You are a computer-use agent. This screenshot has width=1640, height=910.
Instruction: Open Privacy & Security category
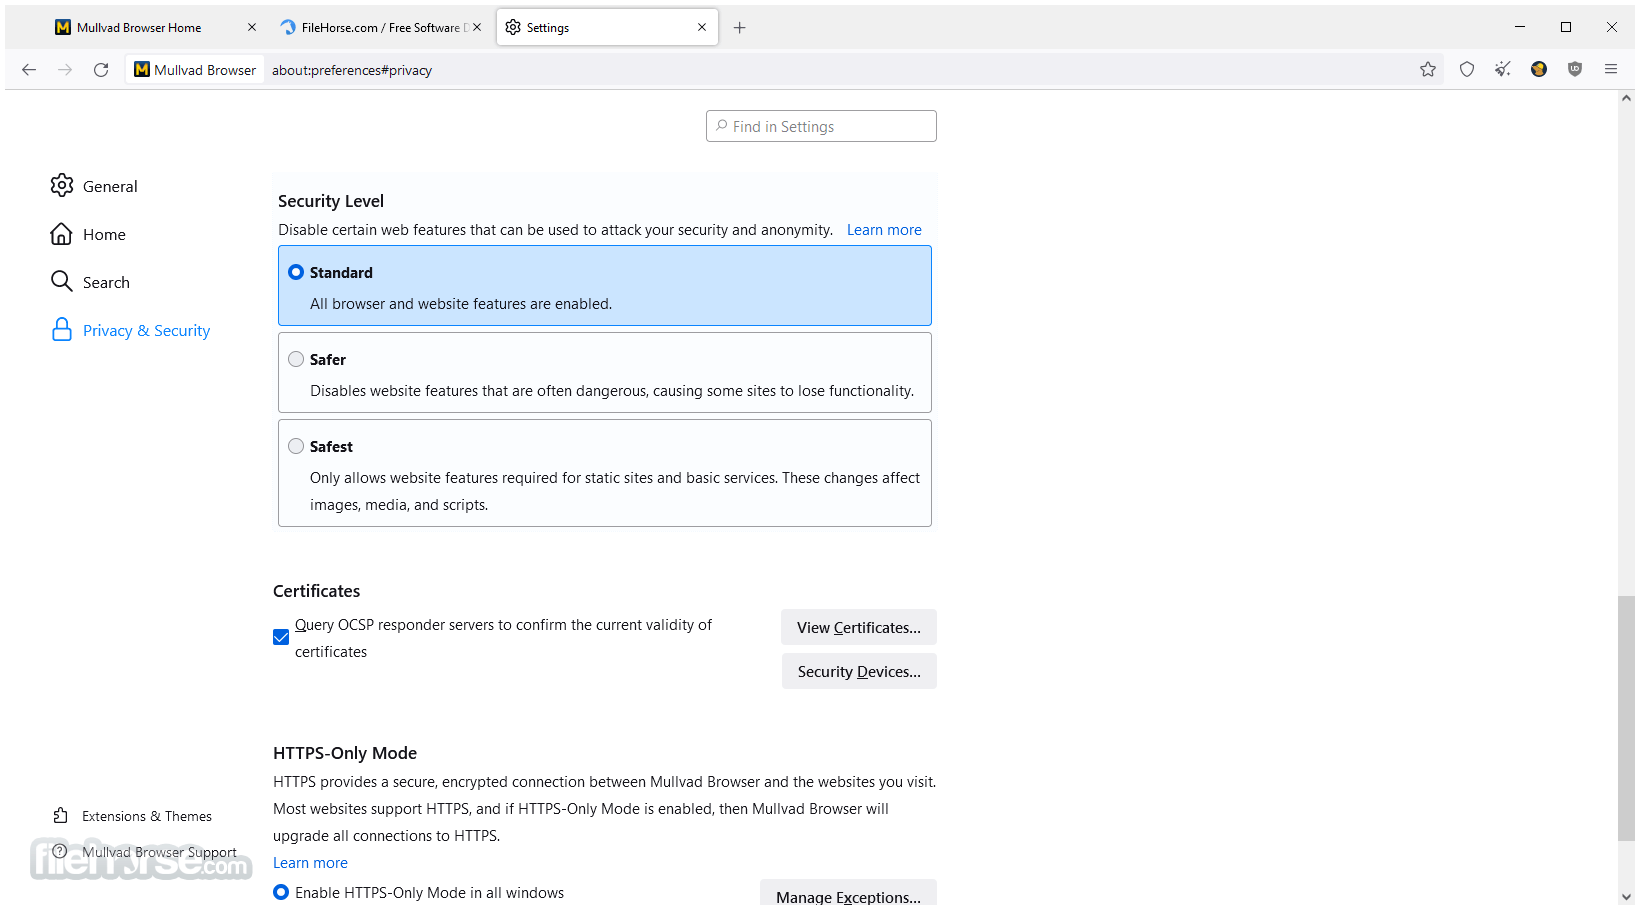[x=146, y=330]
